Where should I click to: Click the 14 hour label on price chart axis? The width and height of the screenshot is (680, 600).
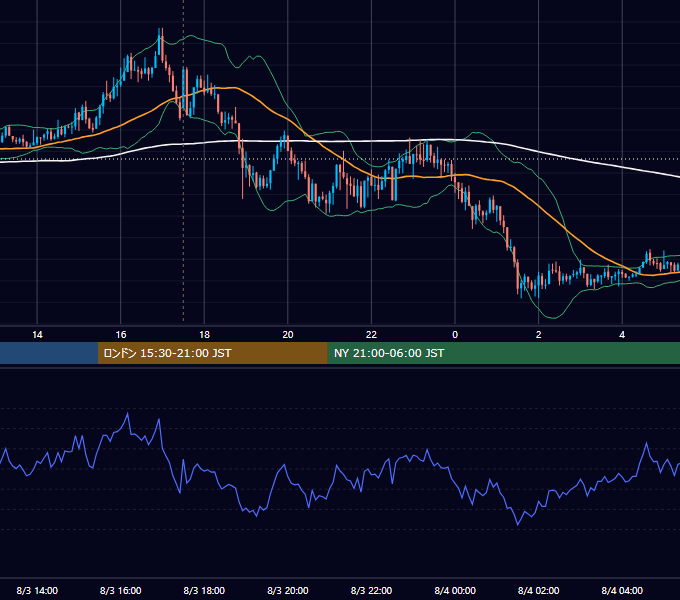37,335
